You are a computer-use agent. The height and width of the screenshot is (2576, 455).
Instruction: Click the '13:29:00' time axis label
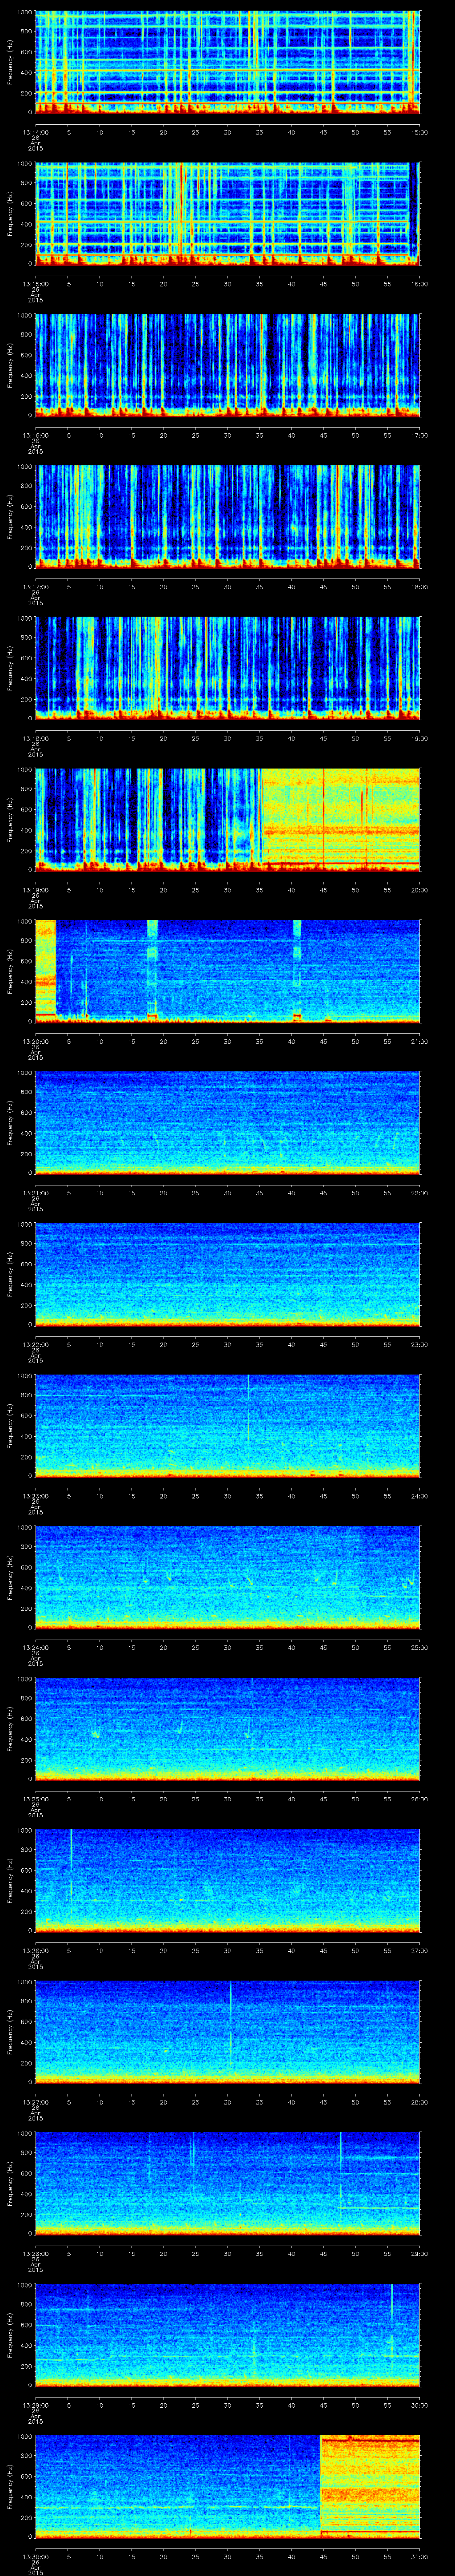click(x=35, y=2404)
